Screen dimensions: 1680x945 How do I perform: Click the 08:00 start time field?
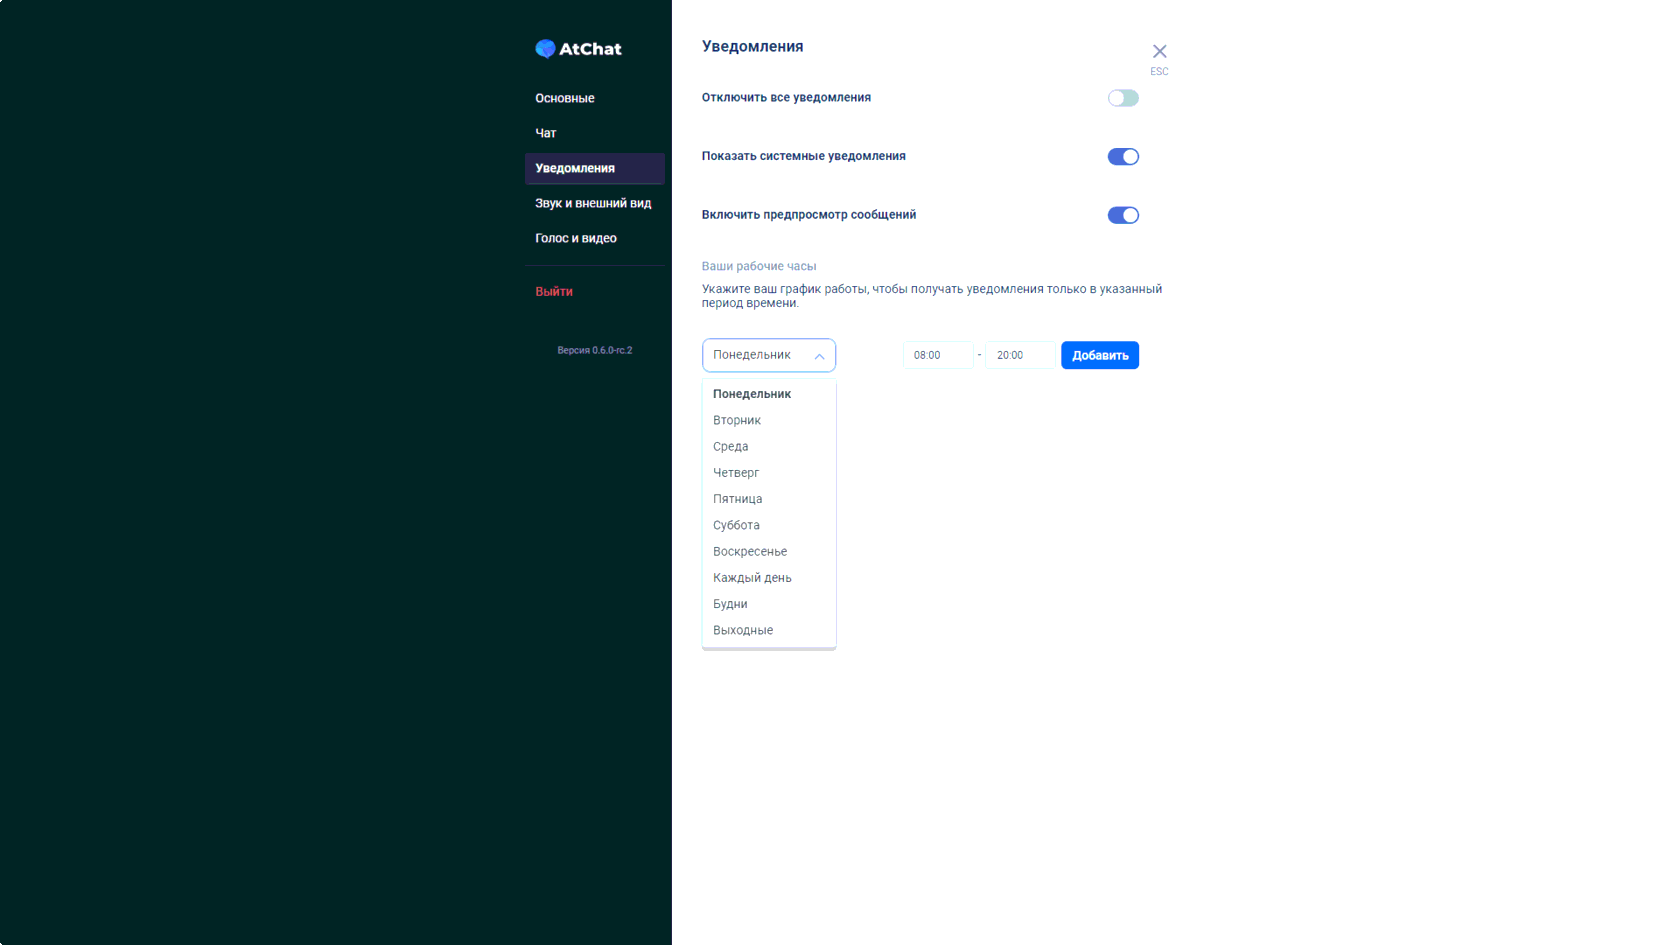938,355
